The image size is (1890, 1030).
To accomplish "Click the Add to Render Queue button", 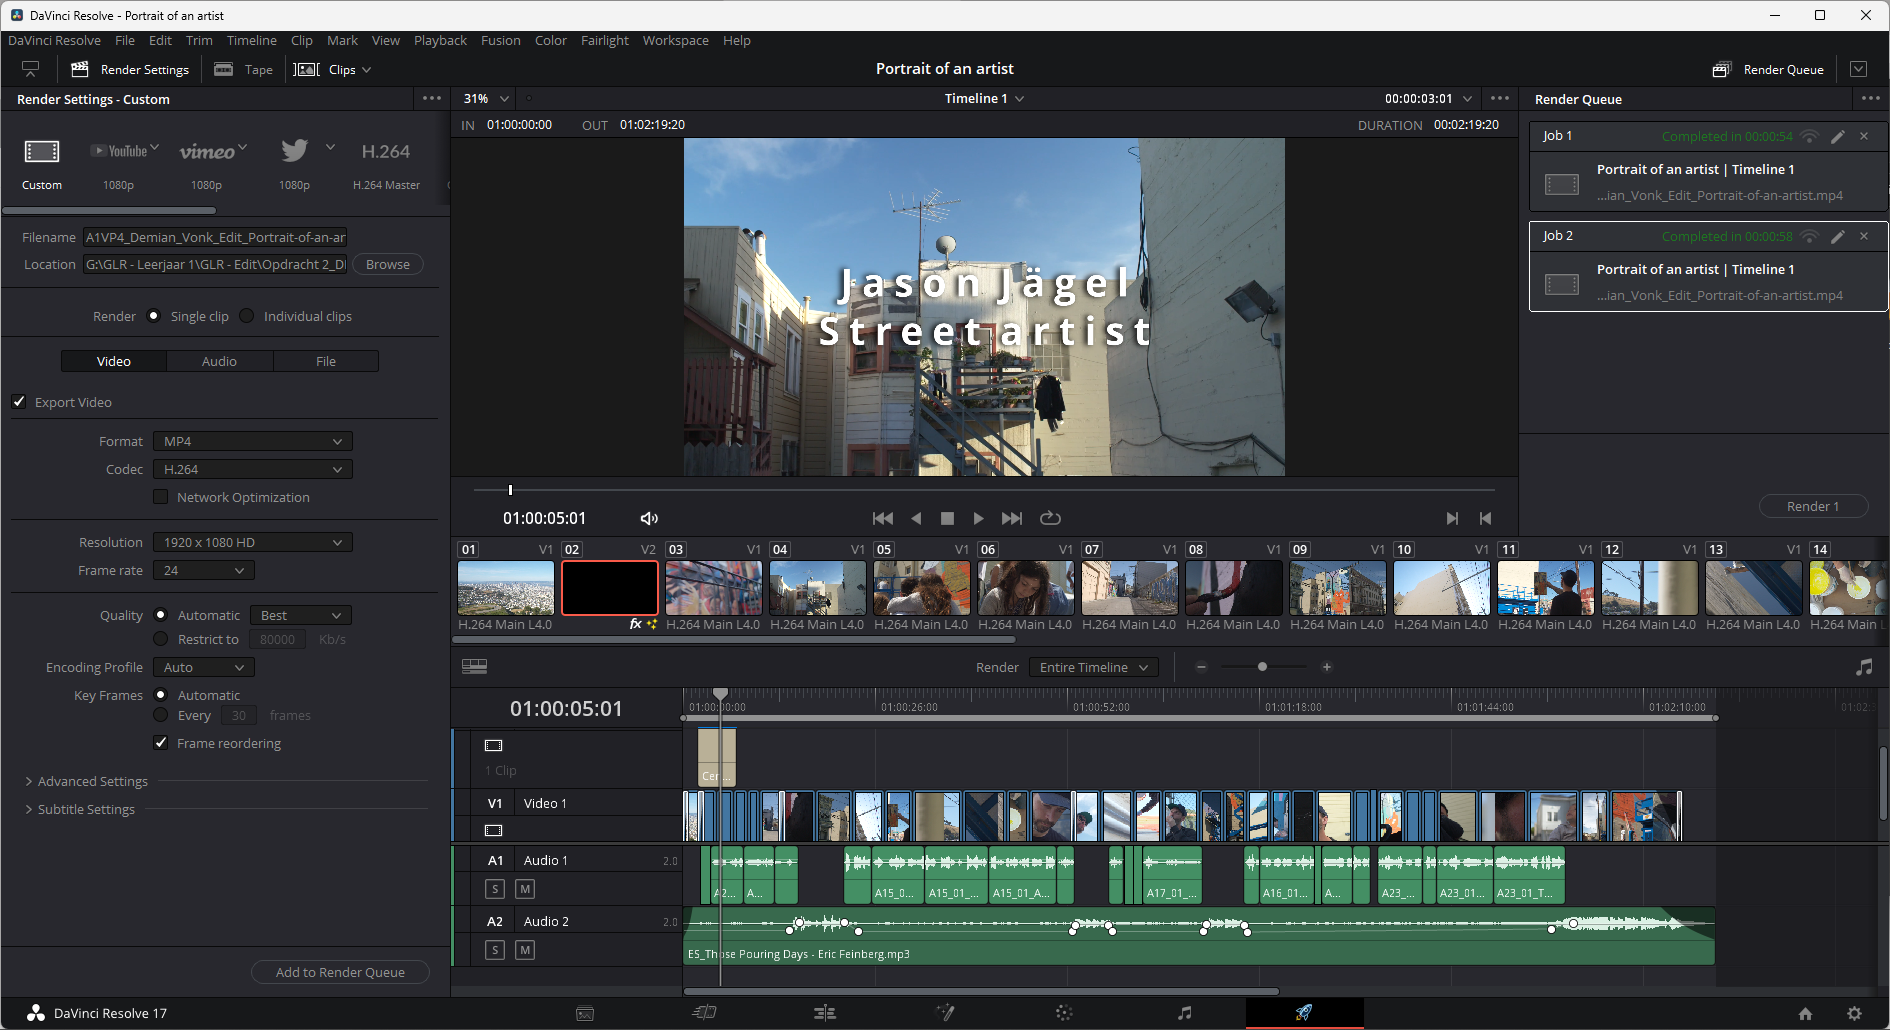I will point(340,972).
